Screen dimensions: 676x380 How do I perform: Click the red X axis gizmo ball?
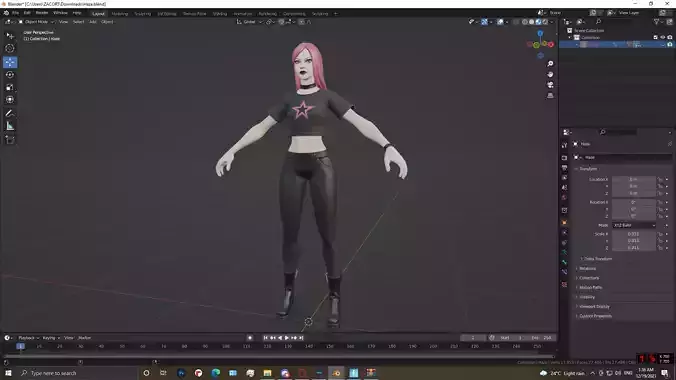[551, 44]
